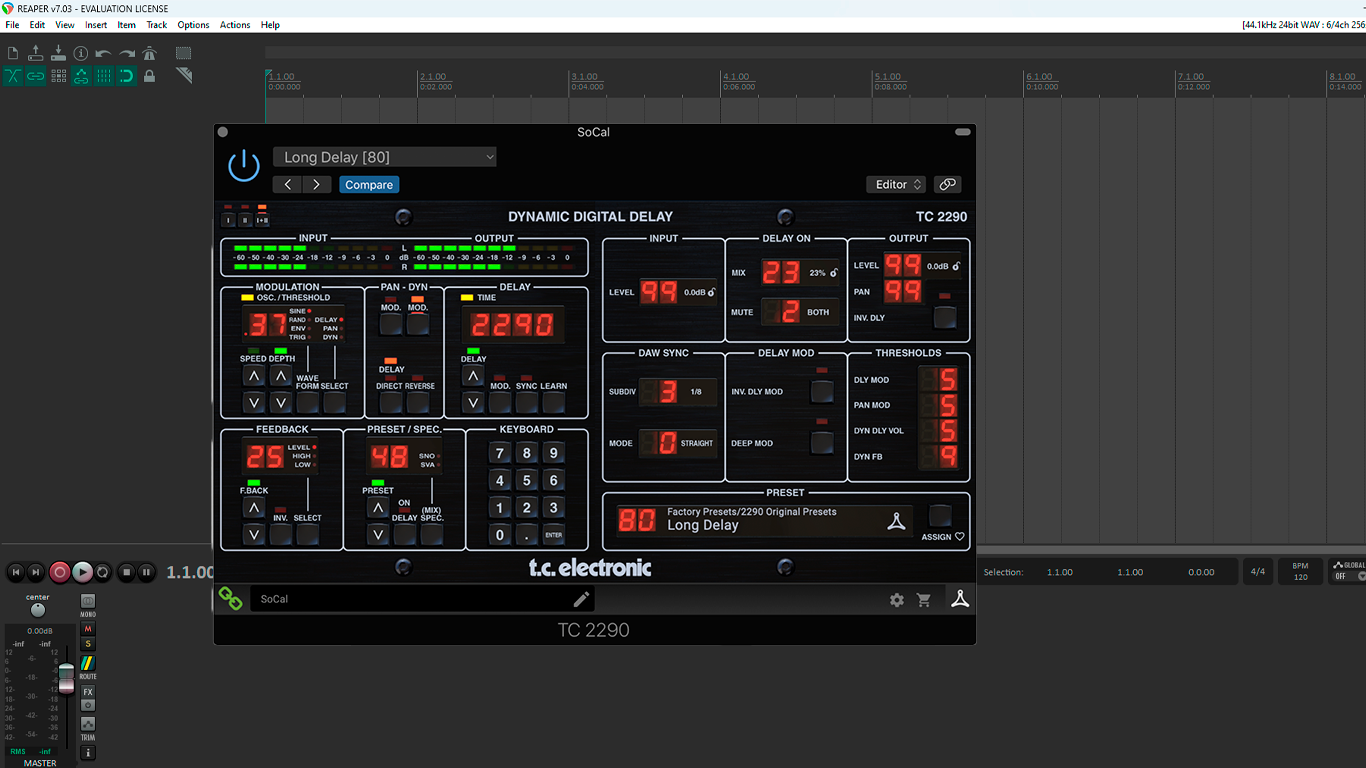Go to next preset arrow
The width and height of the screenshot is (1366, 768).
coord(317,185)
